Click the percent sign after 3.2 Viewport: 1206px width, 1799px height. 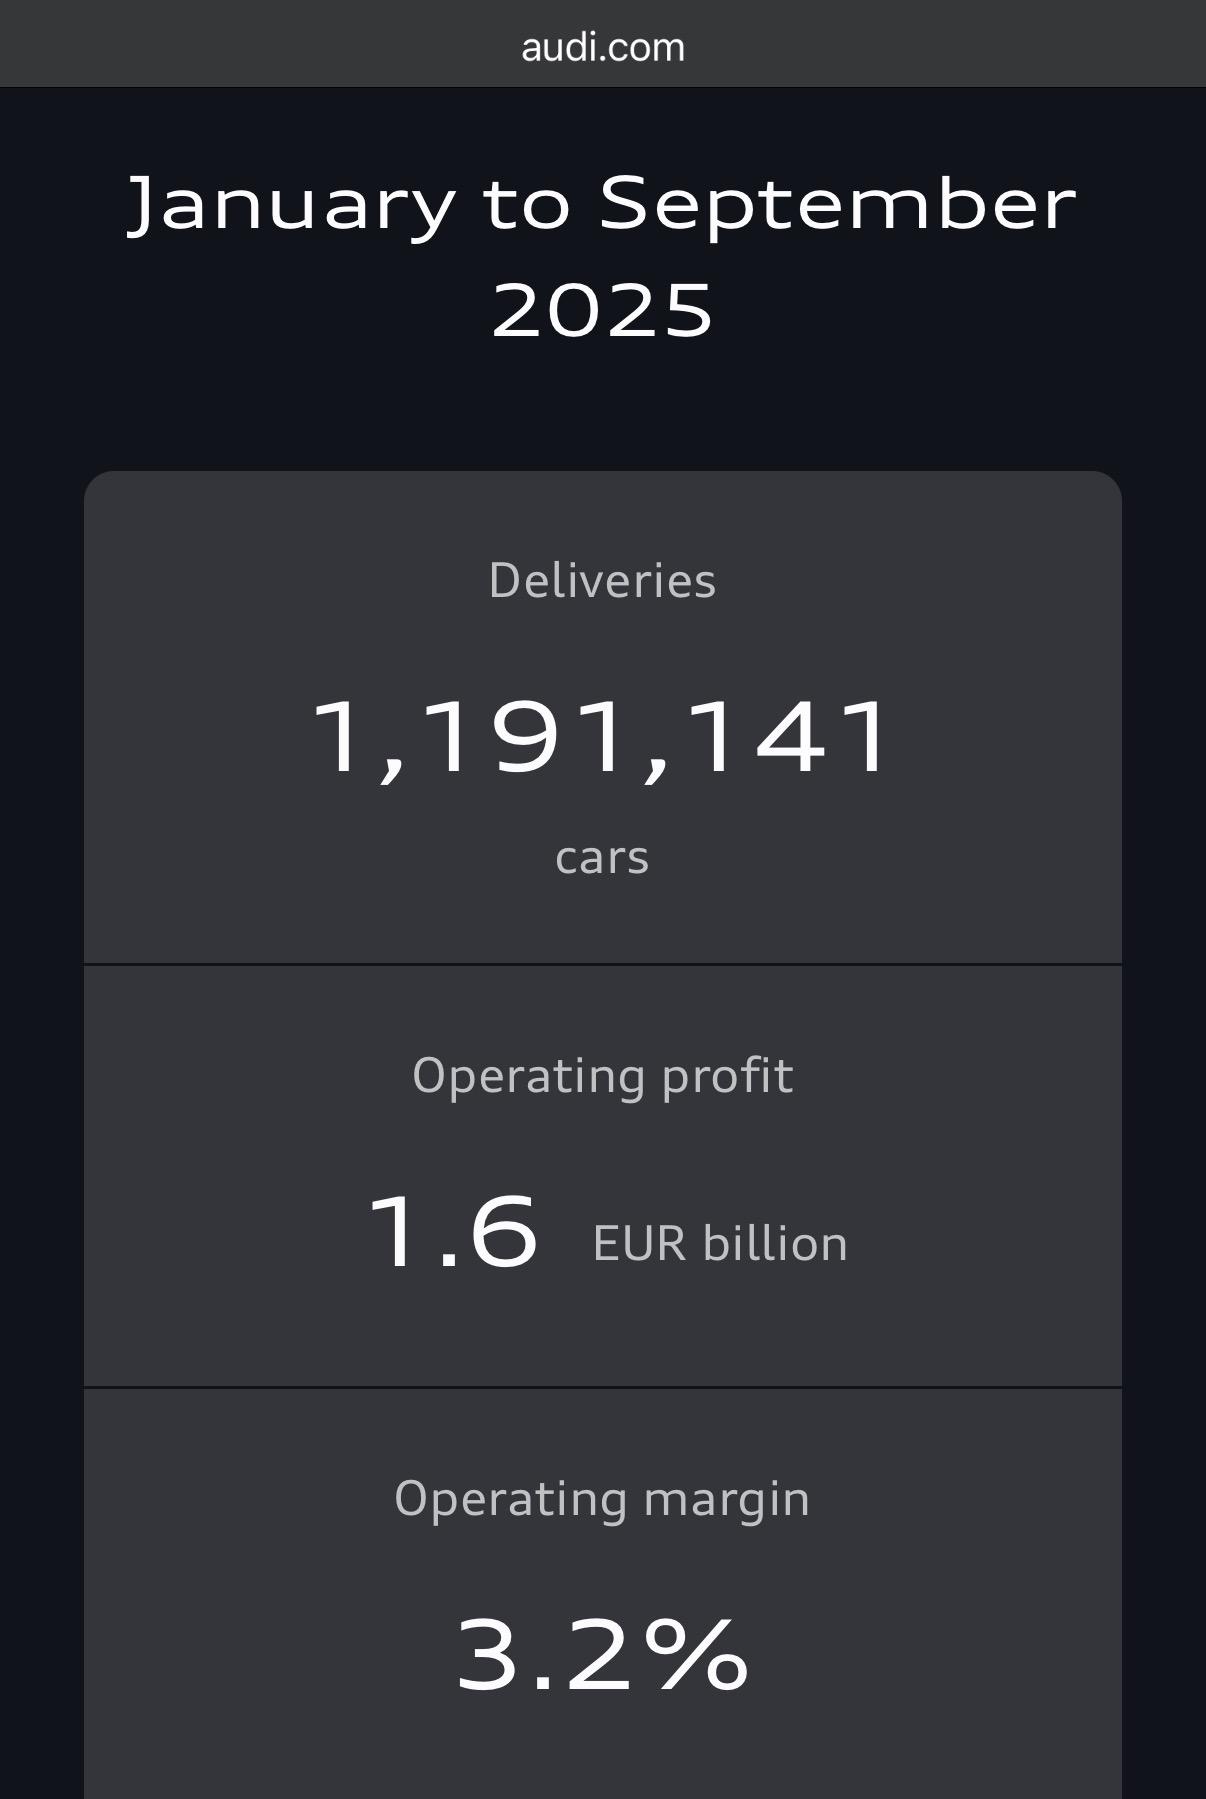[696, 1655]
